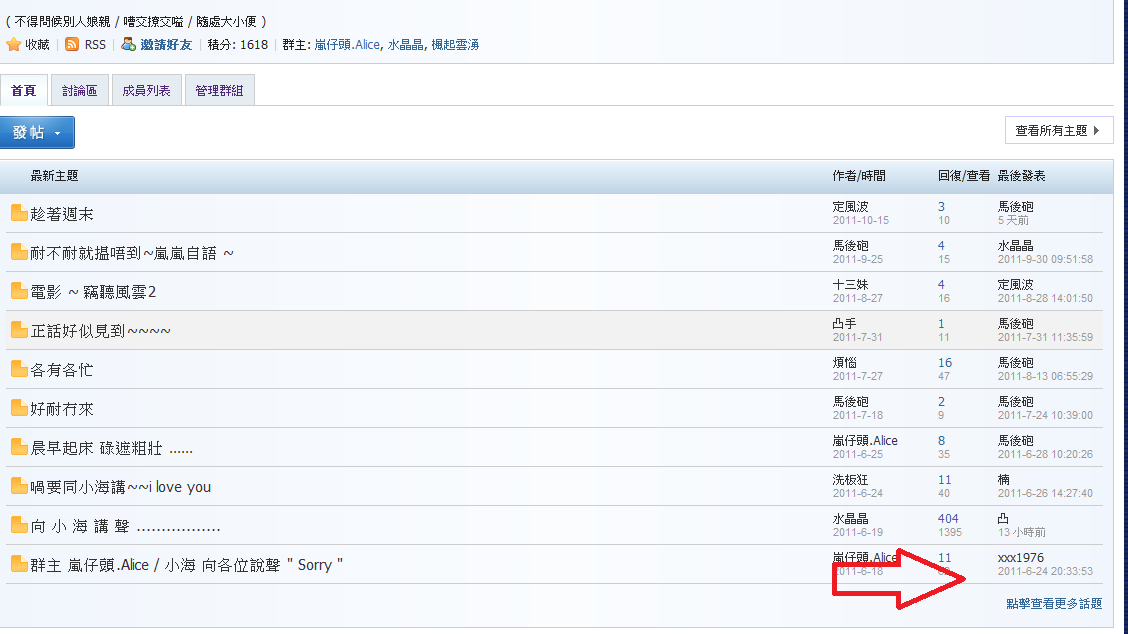1128x634 pixels.
Task: Open topic 正話好似見到~~~~
Action: [101, 331]
